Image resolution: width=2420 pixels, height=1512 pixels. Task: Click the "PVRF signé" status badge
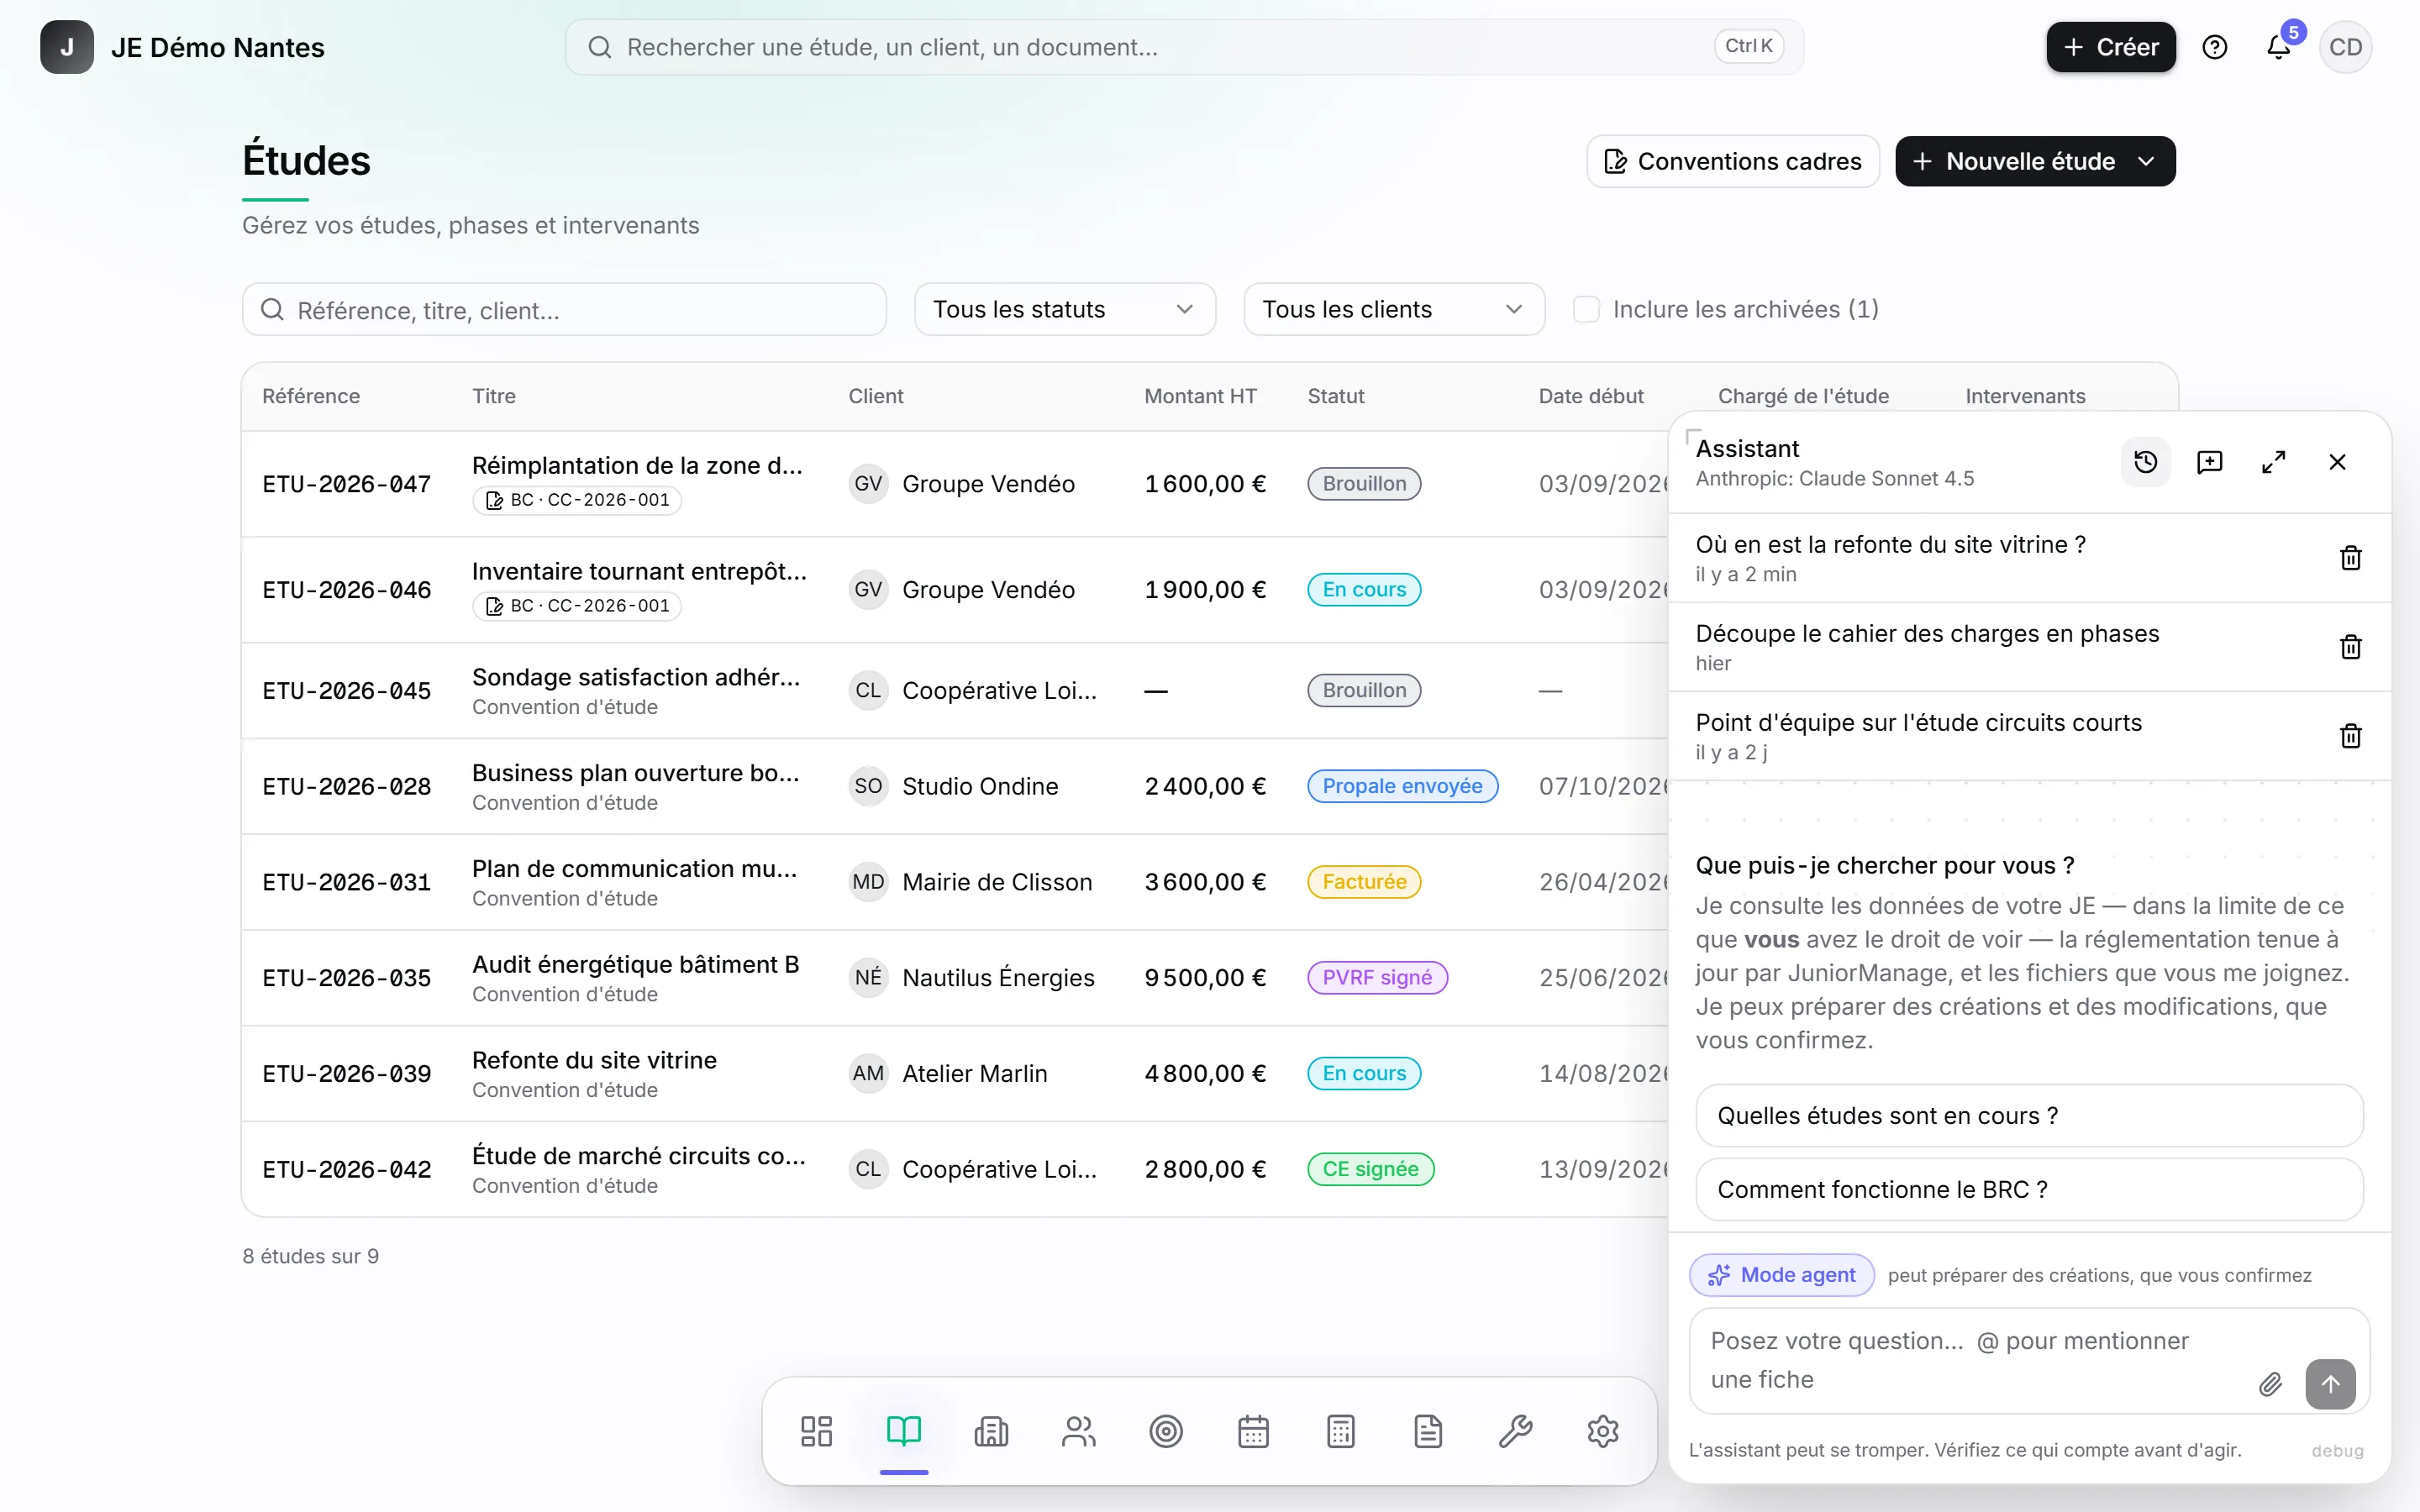click(x=1377, y=978)
